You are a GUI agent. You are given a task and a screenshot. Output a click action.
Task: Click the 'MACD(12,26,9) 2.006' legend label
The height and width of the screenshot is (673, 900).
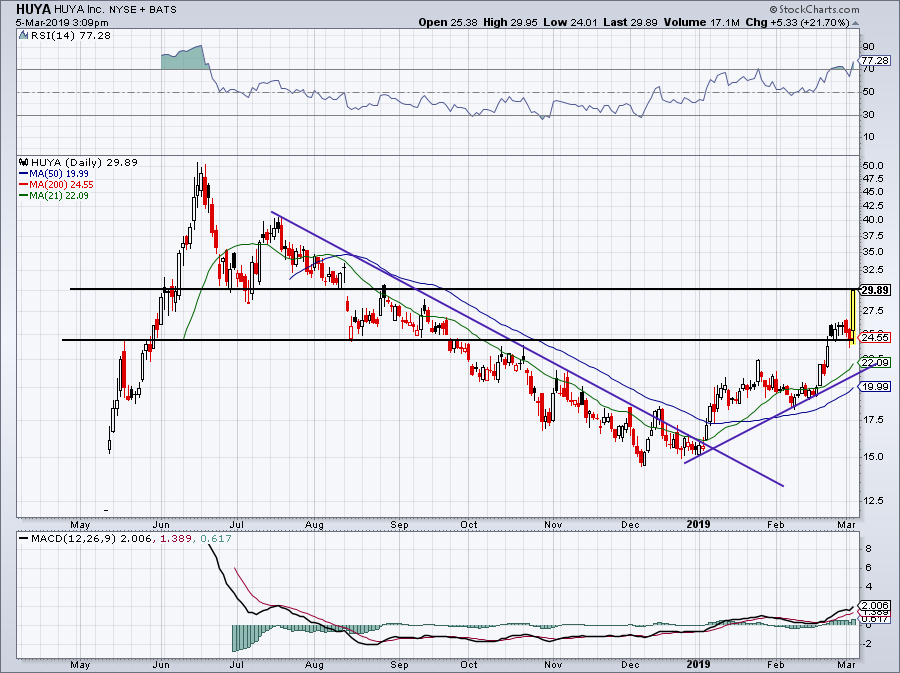[92, 538]
